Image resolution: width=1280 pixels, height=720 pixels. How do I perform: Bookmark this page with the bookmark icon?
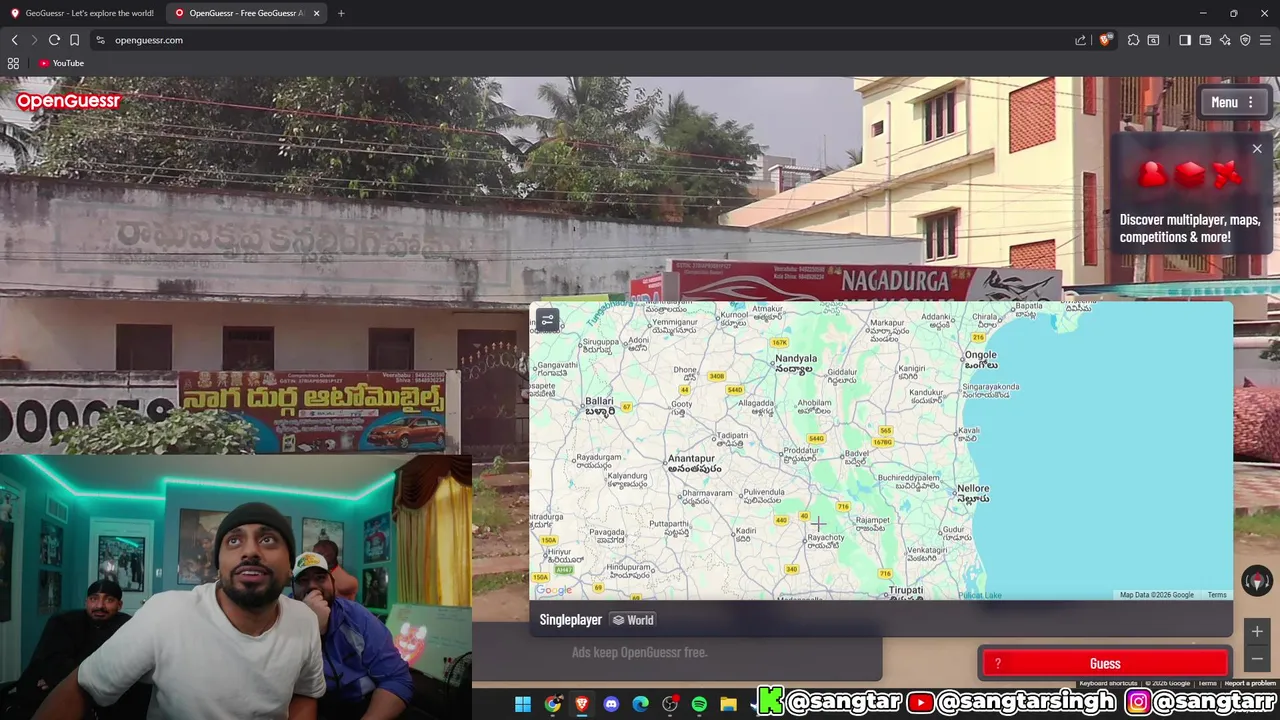[74, 40]
